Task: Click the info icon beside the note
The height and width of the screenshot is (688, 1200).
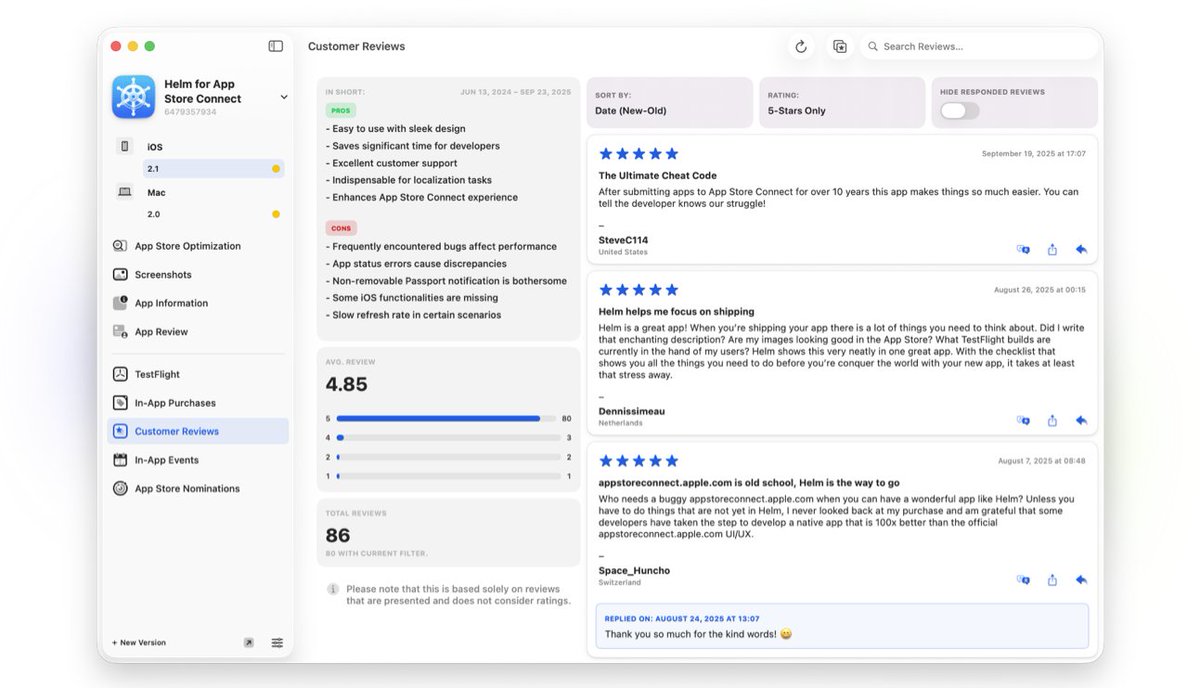Action: pos(333,589)
